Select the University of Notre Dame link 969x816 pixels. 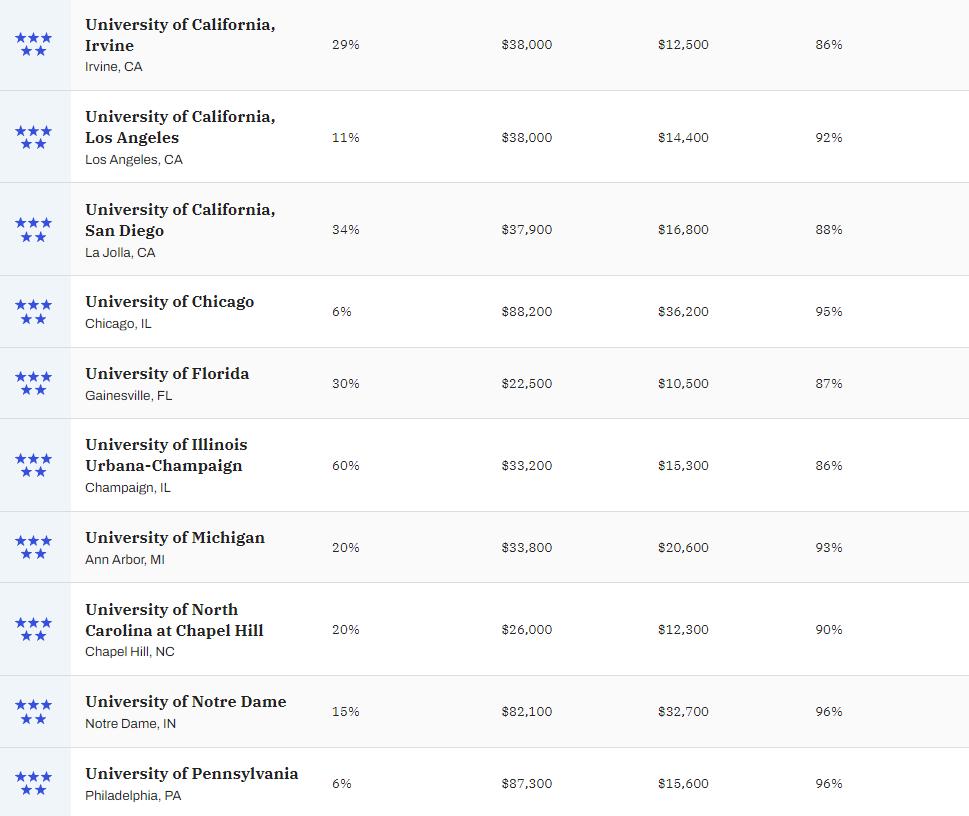pyautogui.click(x=185, y=702)
